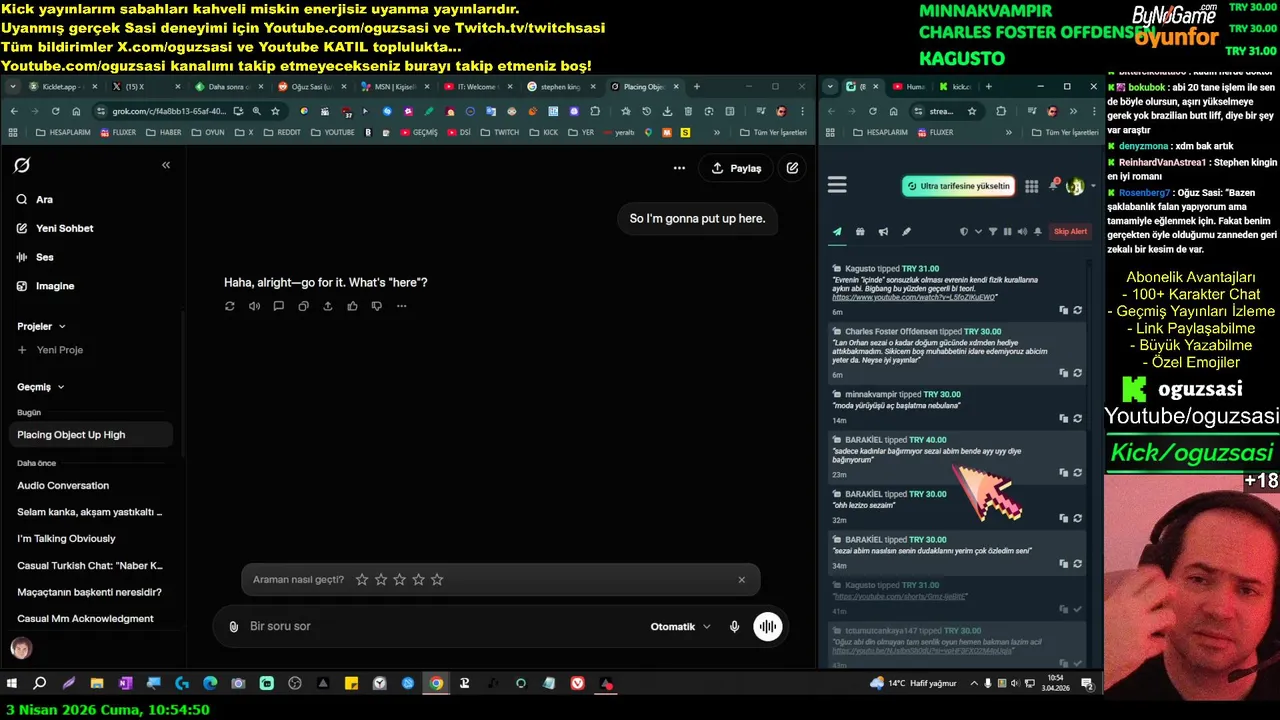Open the apps grid icon in alerts panel
This screenshot has height=720, width=1280.
click(x=1031, y=186)
